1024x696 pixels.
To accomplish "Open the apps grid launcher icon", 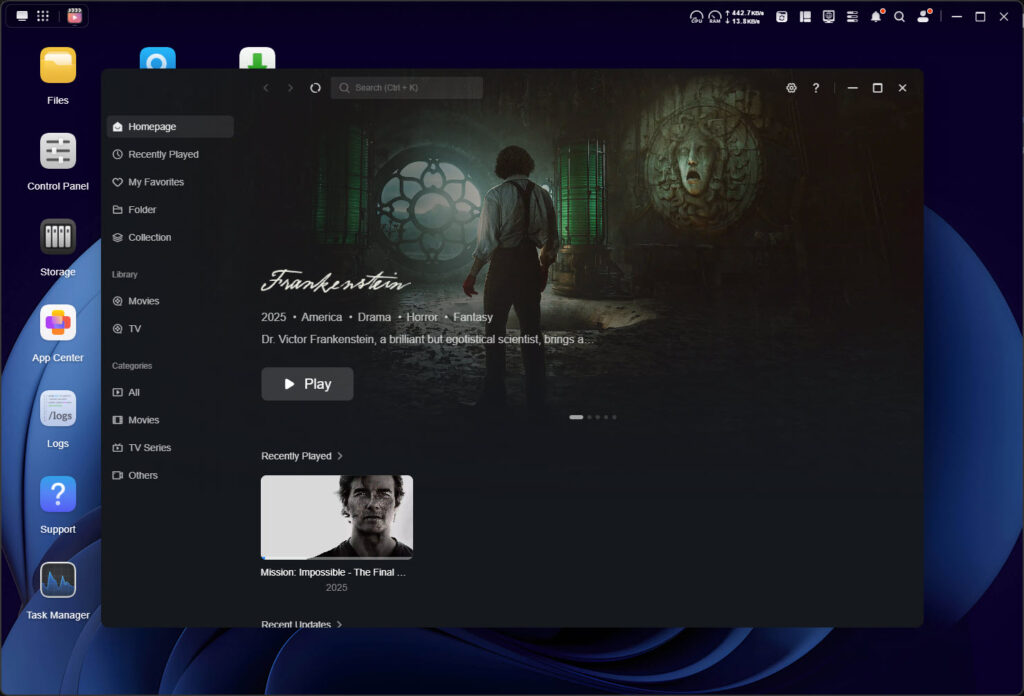I will coord(43,16).
